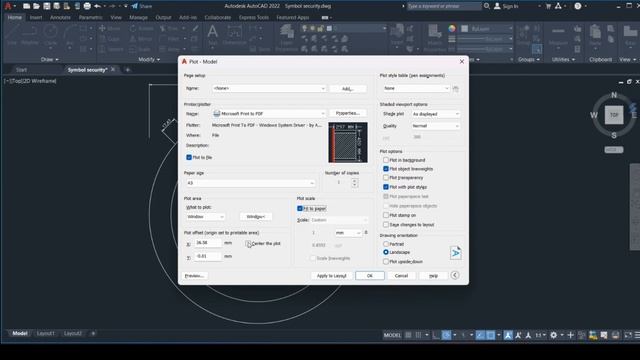Click the collapse dialog arrow button
The height and width of the screenshot is (360, 640).
point(455,275)
